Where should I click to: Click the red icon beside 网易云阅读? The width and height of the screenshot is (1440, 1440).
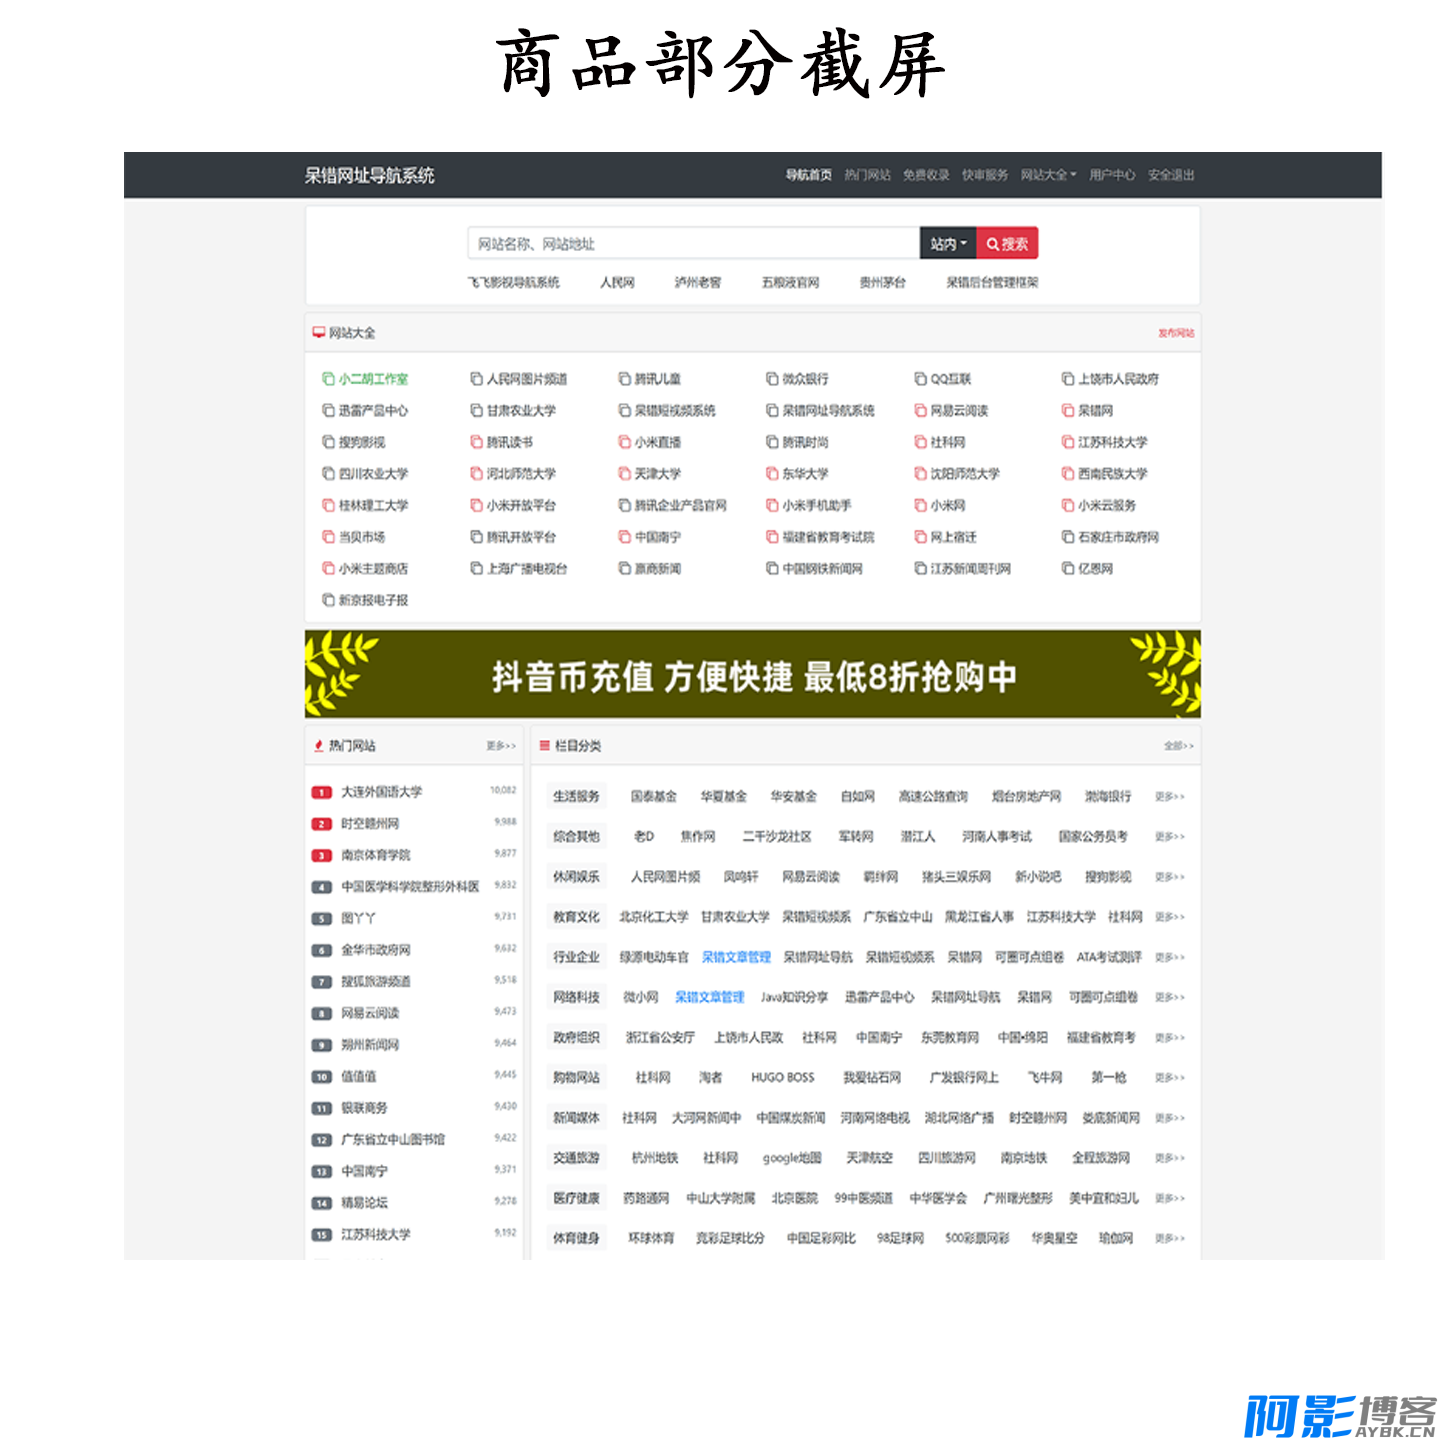(x=920, y=411)
